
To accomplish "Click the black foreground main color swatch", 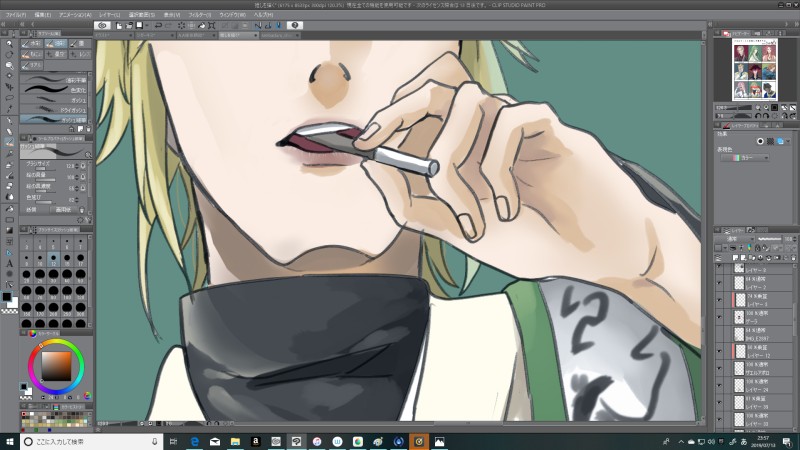I will (7, 297).
